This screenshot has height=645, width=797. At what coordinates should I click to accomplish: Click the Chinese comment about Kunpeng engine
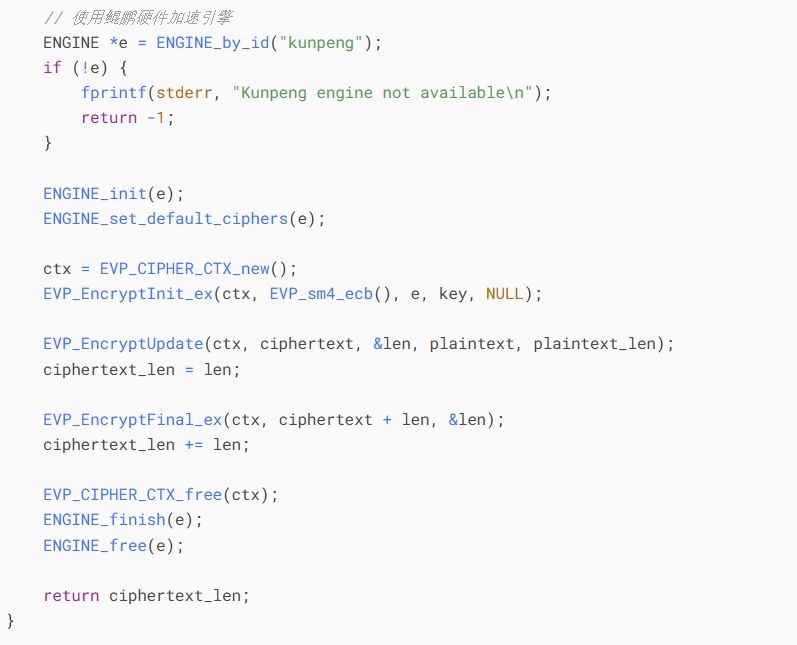coord(138,18)
